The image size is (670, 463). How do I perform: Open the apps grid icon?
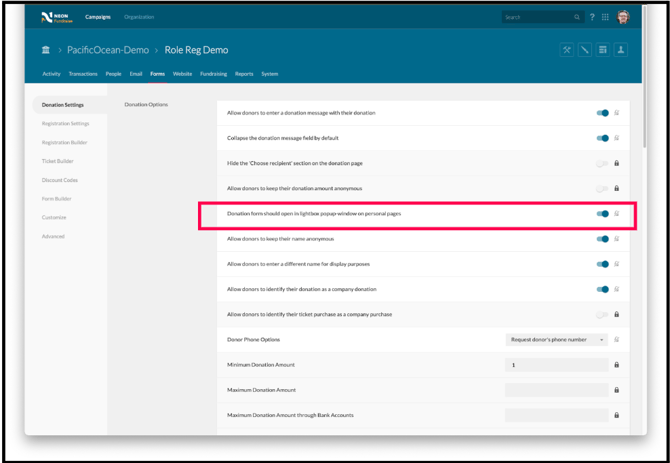point(606,17)
